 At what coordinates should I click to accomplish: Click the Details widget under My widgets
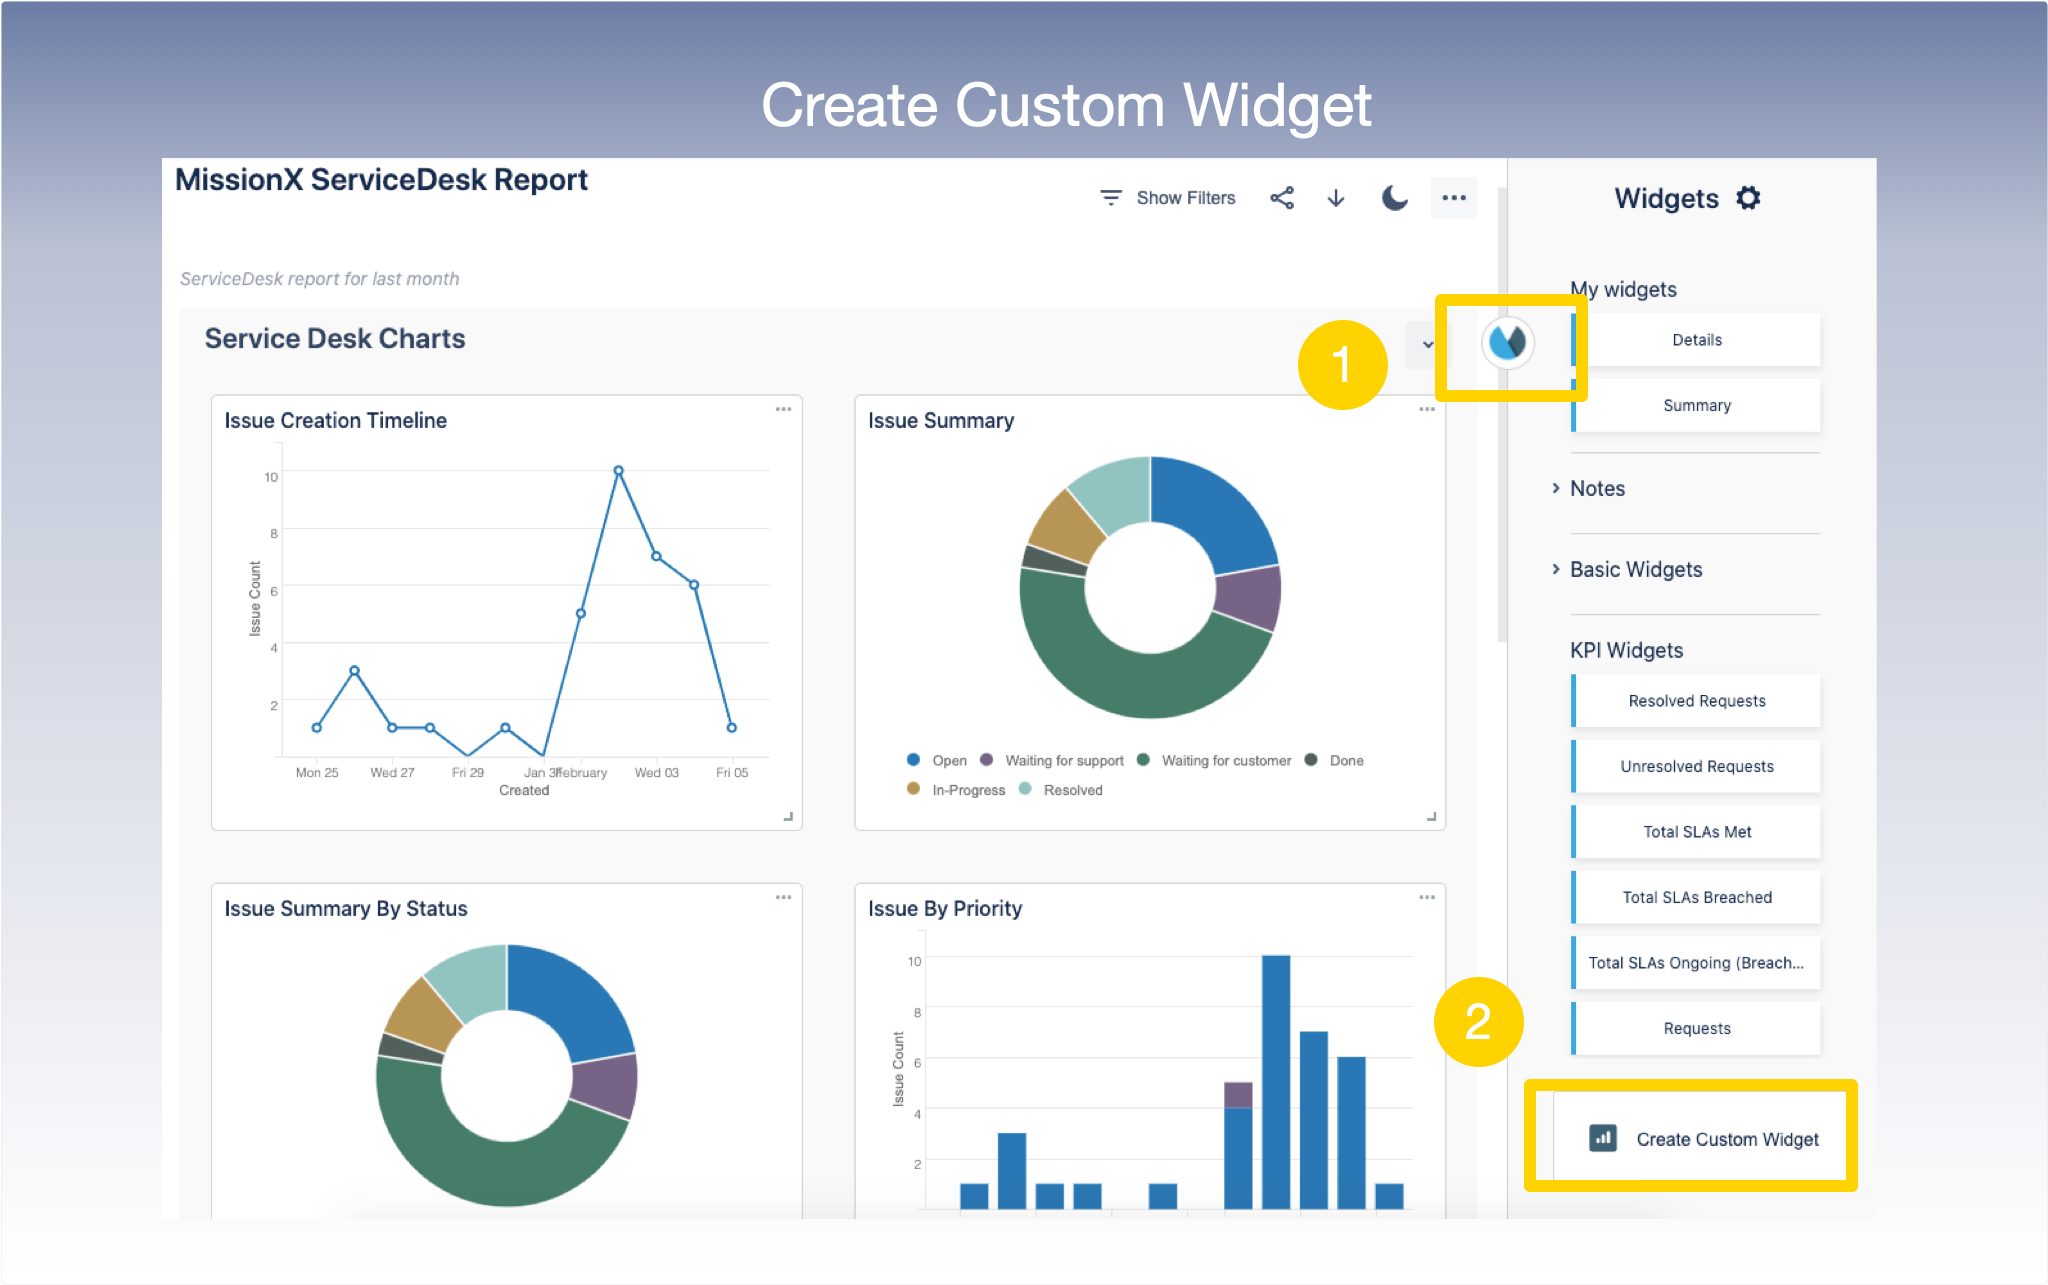[x=1696, y=340]
